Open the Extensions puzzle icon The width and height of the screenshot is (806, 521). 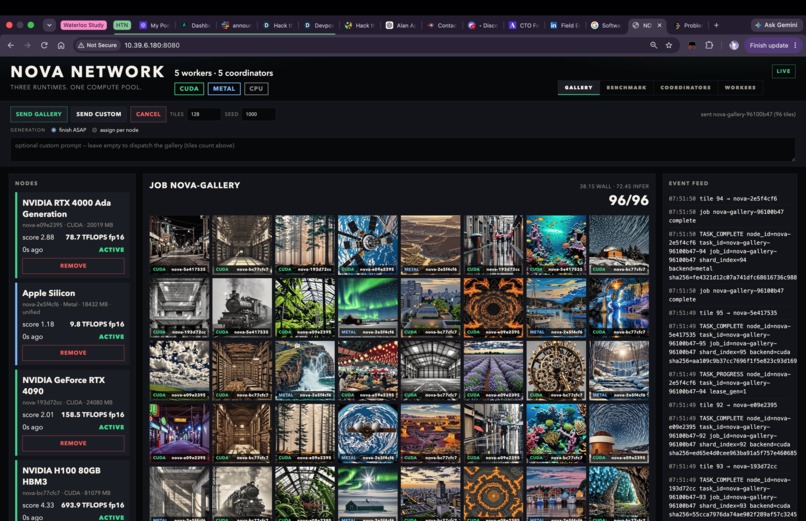(709, 45)
